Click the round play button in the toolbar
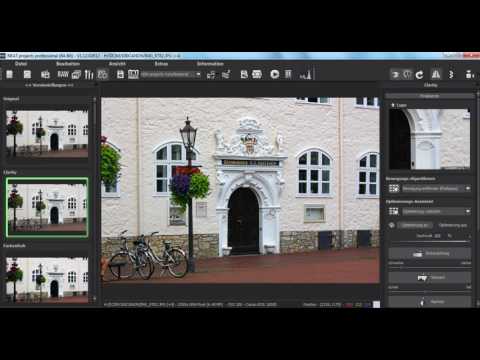Image resolution: width=480 pixels, height=360 pixels. (275, 74)
